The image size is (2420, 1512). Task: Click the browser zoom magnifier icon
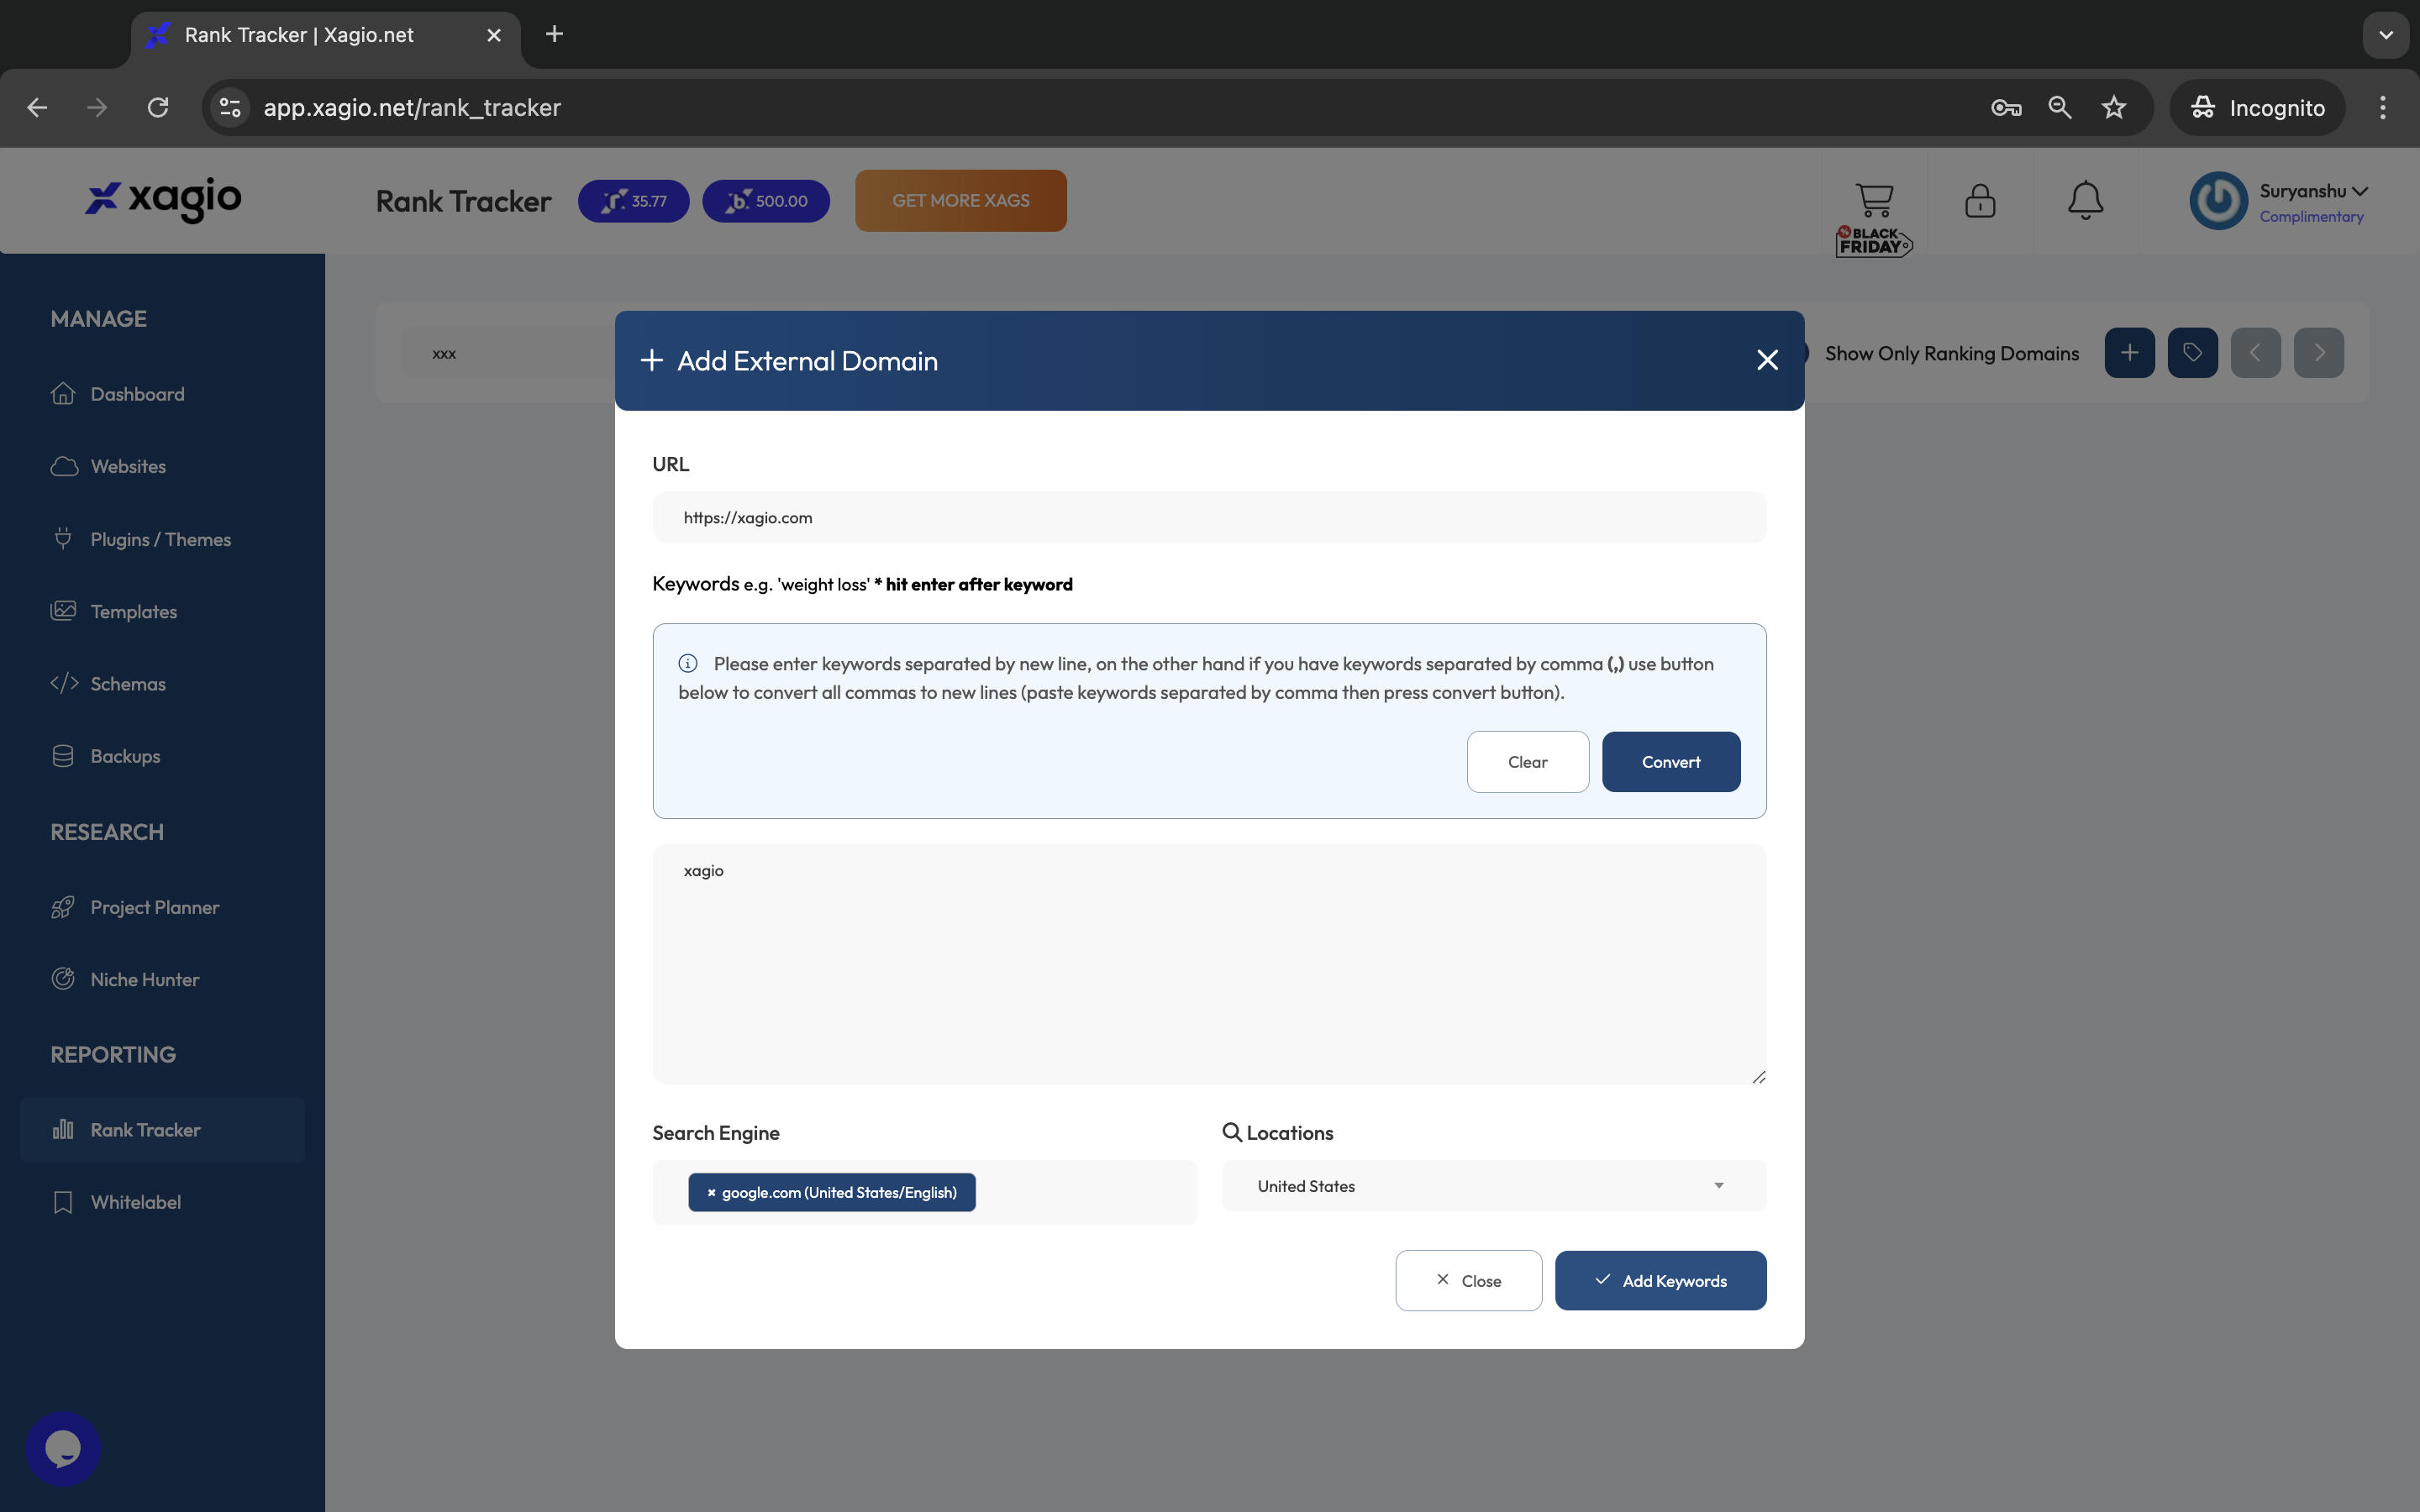pos(2059,108)
